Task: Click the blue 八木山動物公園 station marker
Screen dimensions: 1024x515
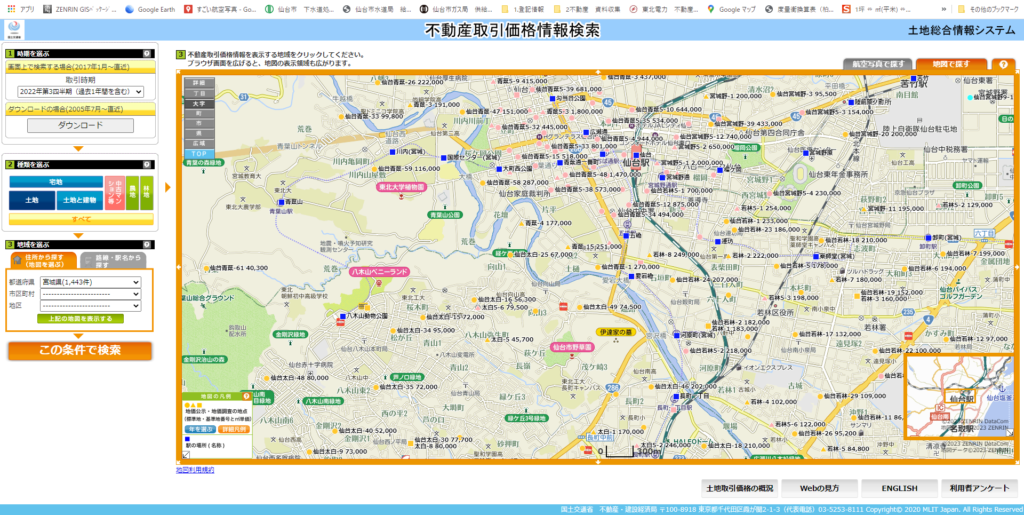Action: 342,316
